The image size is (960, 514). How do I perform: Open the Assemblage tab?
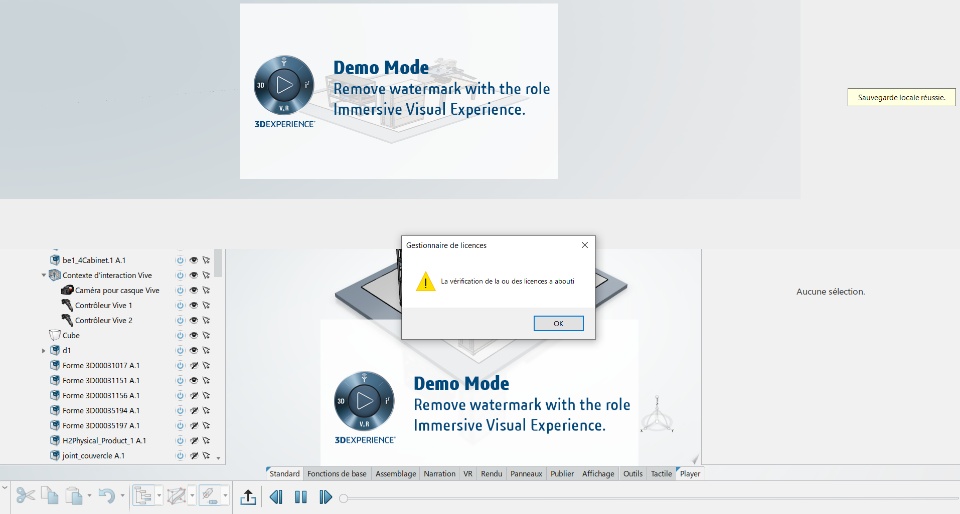pyautogui.click(x=396, y=474)
